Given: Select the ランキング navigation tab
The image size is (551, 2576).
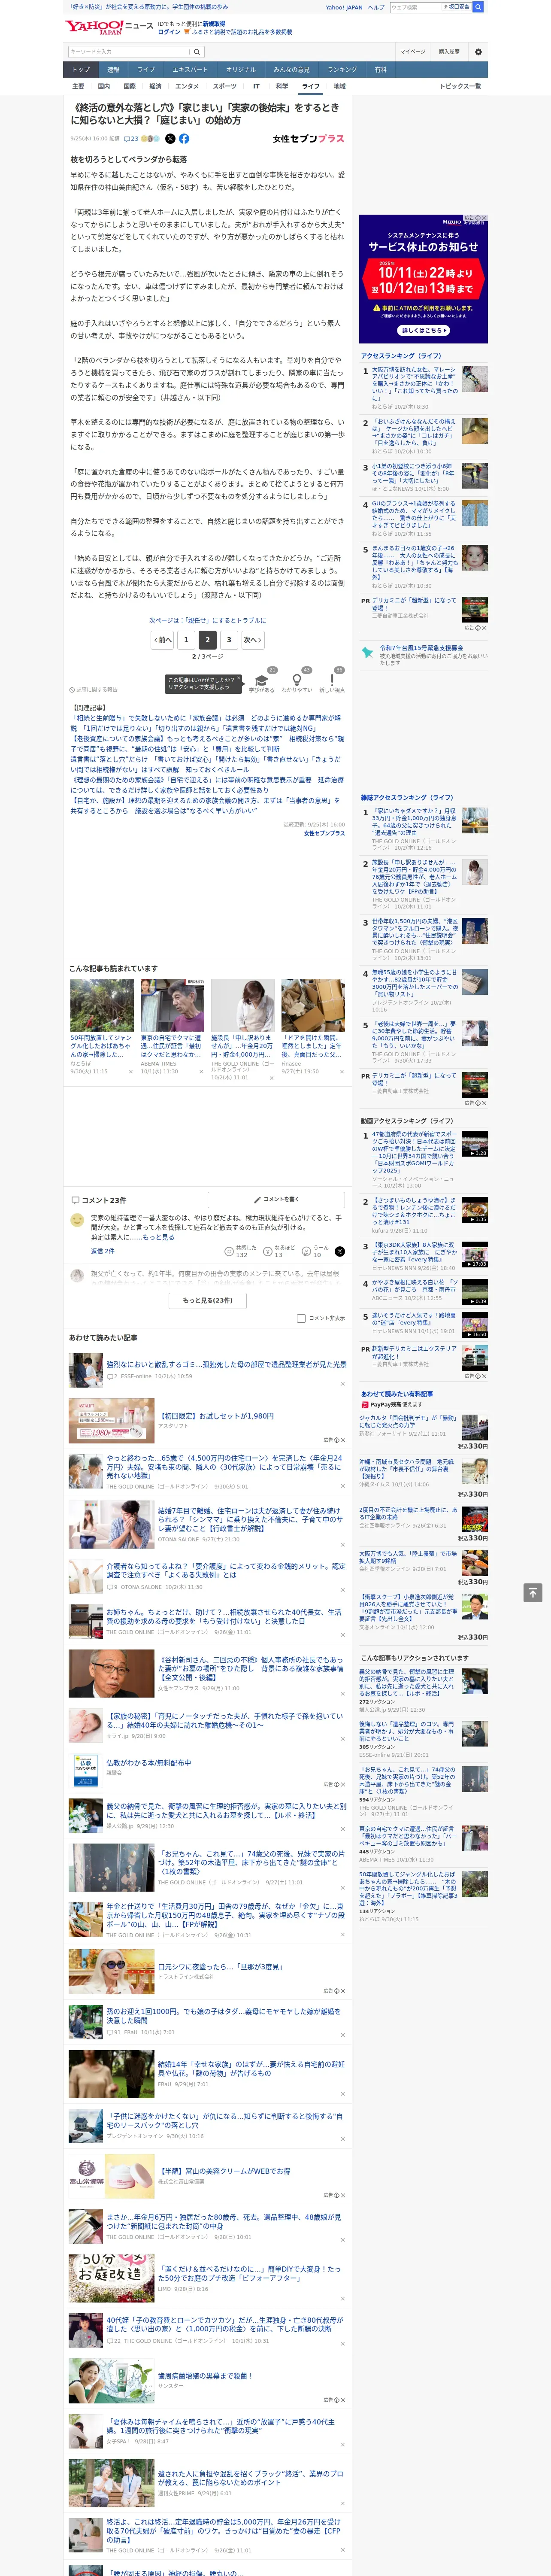Looking at the screenshot, I should (342, 70).
